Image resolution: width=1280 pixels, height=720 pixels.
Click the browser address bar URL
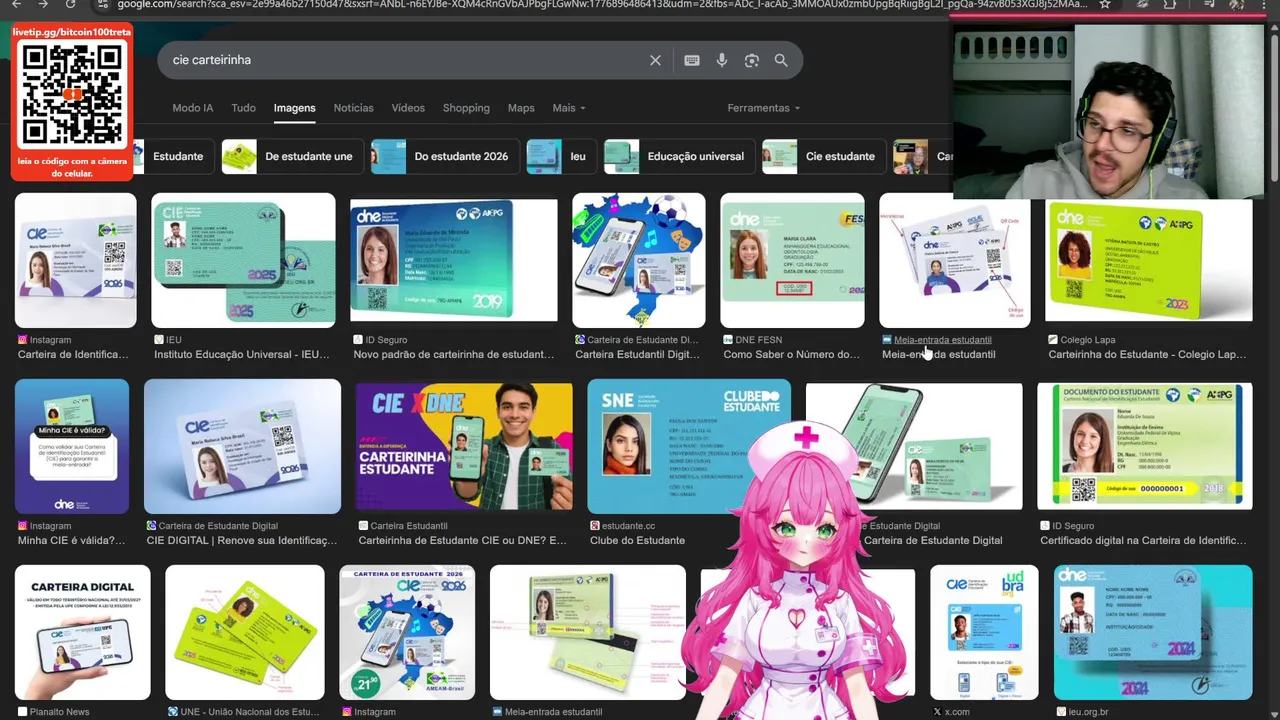(x=600, y=5)
